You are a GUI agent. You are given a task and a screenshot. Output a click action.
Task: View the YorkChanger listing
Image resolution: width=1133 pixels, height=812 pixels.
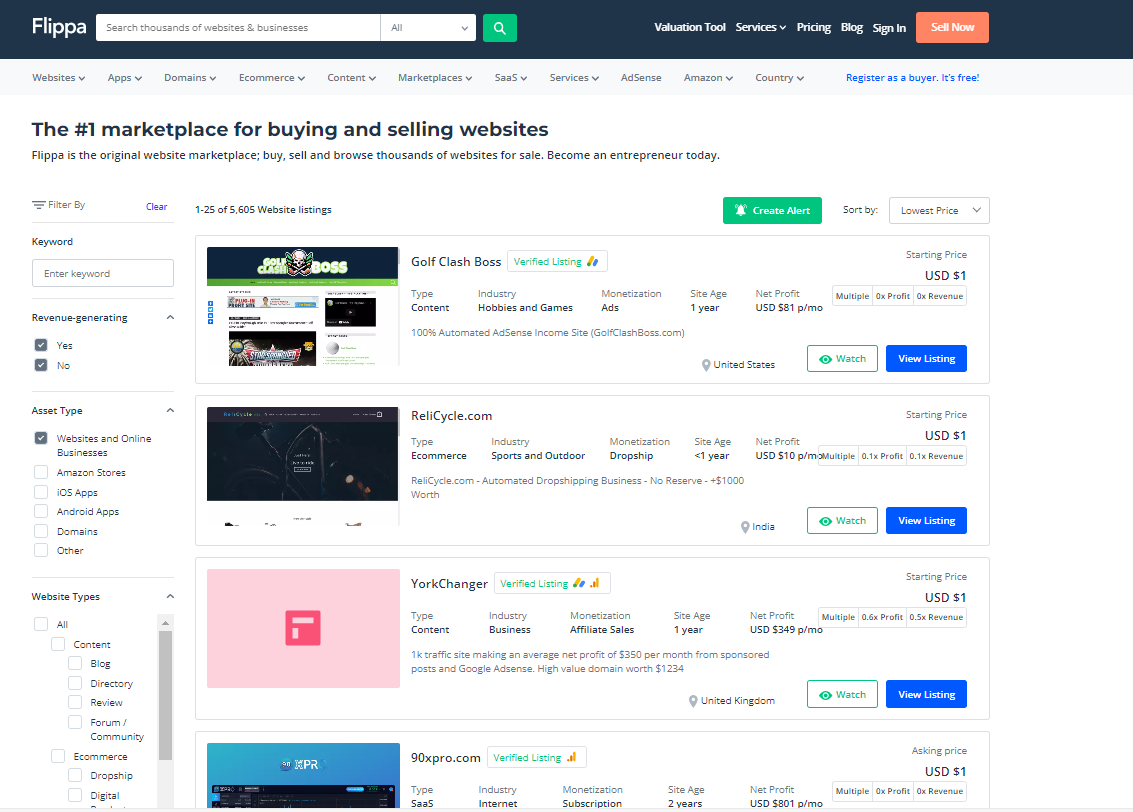pos(926,694)
